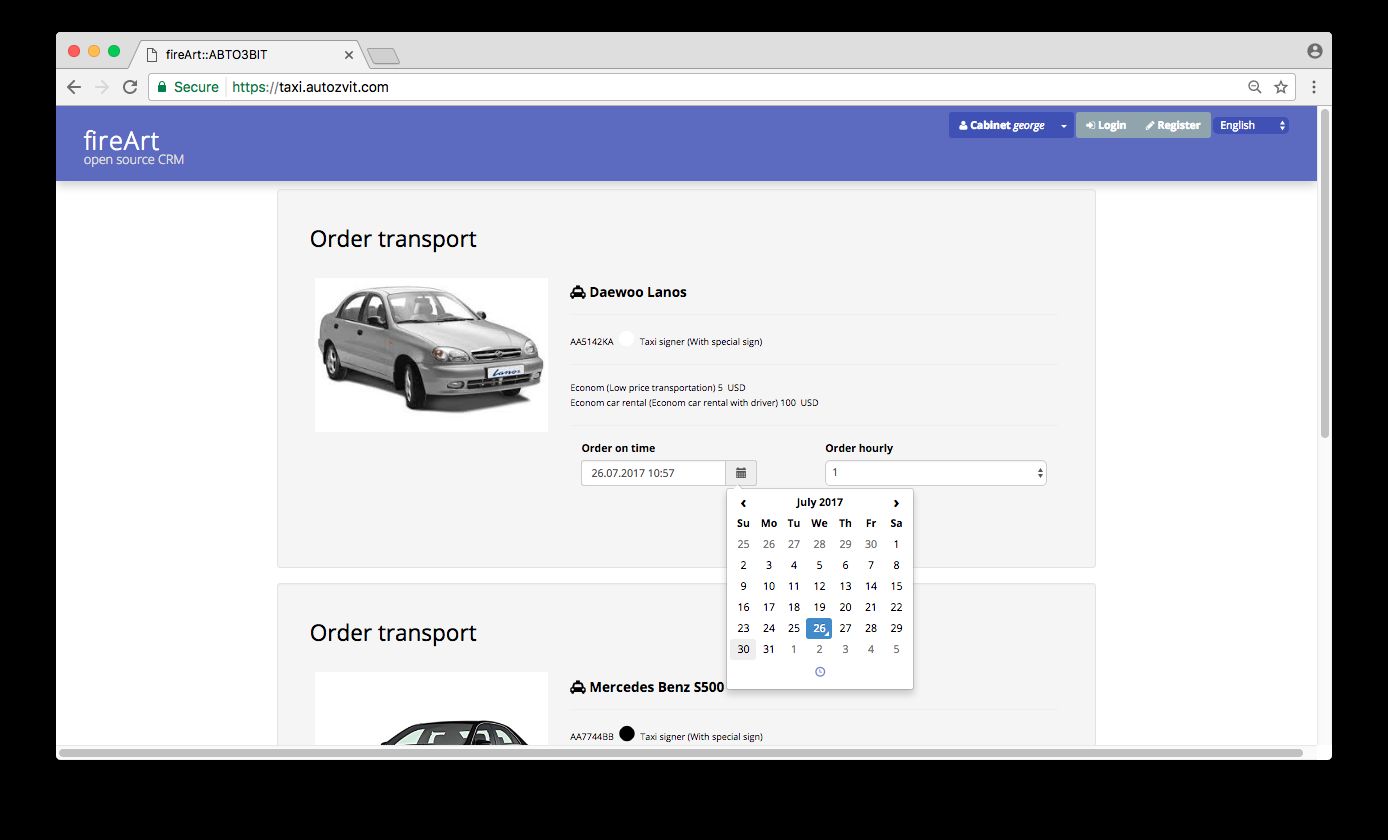Viewport: 1388px width, 840px height.
Task: Open a new browser tab
Action: tap(383, 56)
